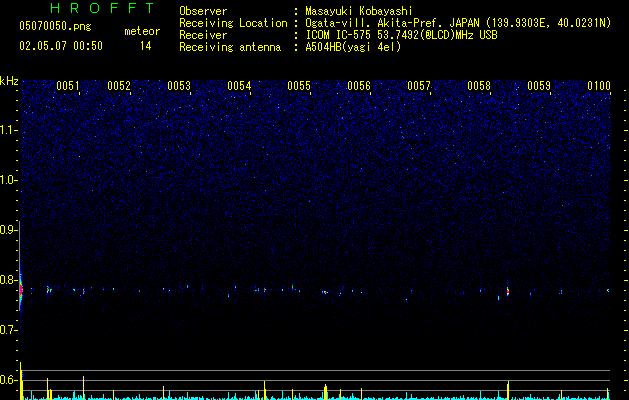The width and height of the screenshot is (629, 400).
Task: Click the 1.0 kHz axis label
Action: point(8,180)
